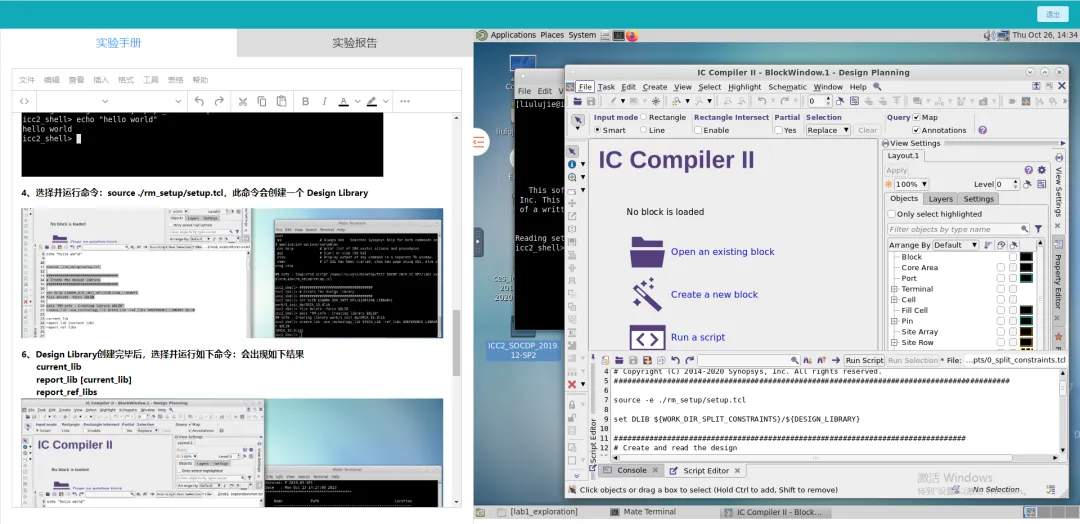Click the Block color swatch
The height and width of the screenshot is (524, 1080).
1026,257
